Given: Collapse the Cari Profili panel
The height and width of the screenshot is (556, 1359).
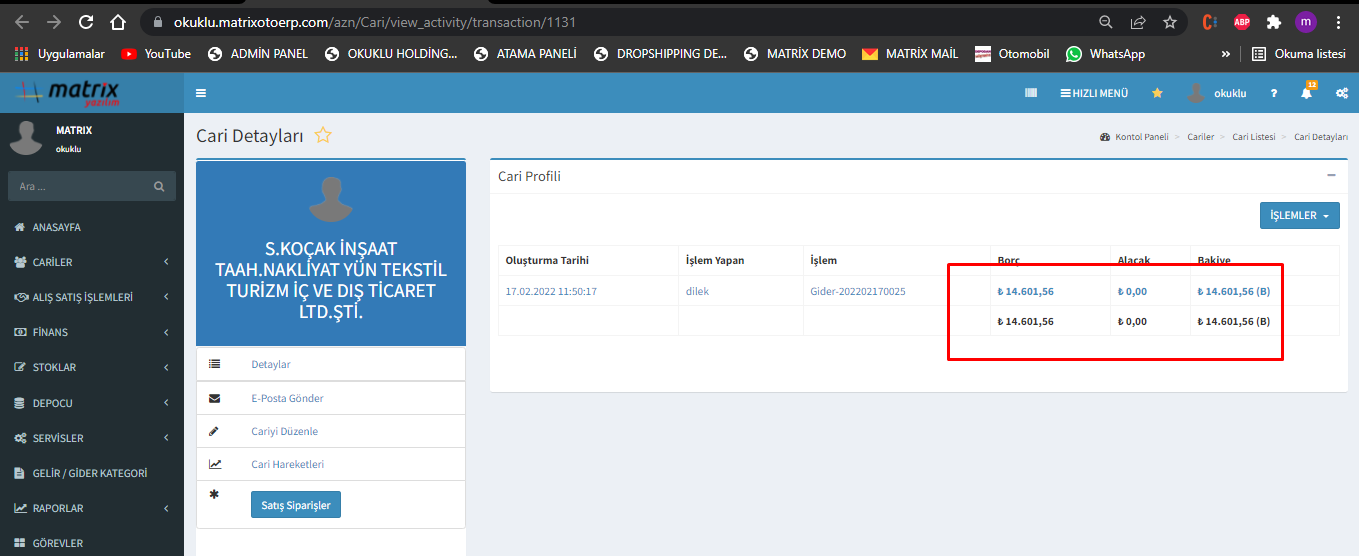Looking at the screenshot, I should pos(1331,175).
